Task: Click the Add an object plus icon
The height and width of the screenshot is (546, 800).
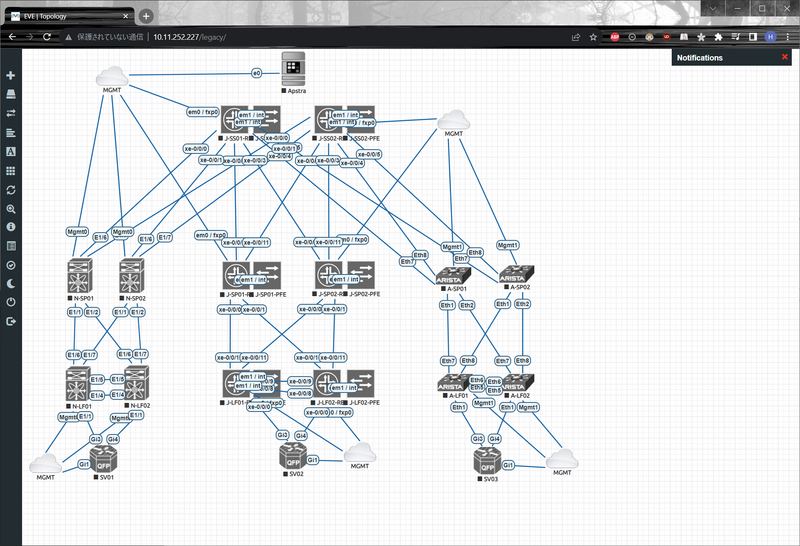Action: (11, 76)
